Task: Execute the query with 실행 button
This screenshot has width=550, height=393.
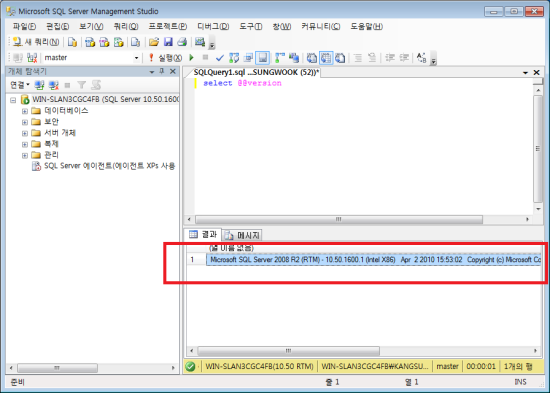Action: tap(165, 58)
